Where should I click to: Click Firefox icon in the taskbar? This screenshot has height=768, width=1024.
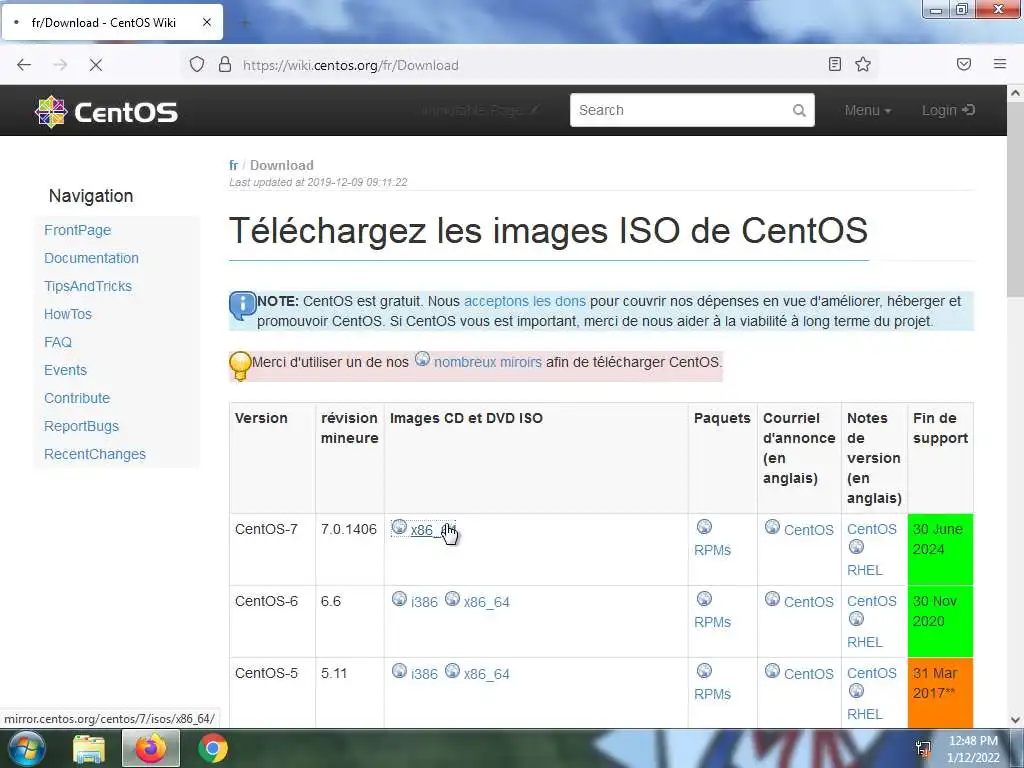click(x=151, y=748)
